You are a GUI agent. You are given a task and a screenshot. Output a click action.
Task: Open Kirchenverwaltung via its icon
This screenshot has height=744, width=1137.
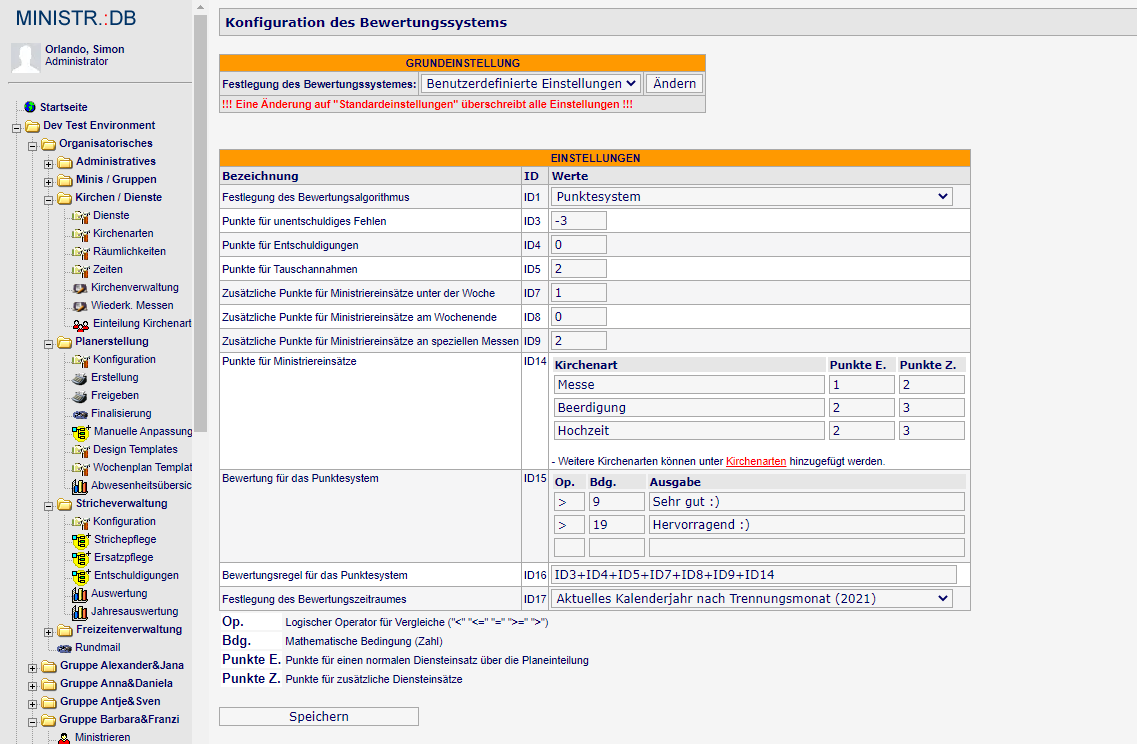[x=80, y=288]
